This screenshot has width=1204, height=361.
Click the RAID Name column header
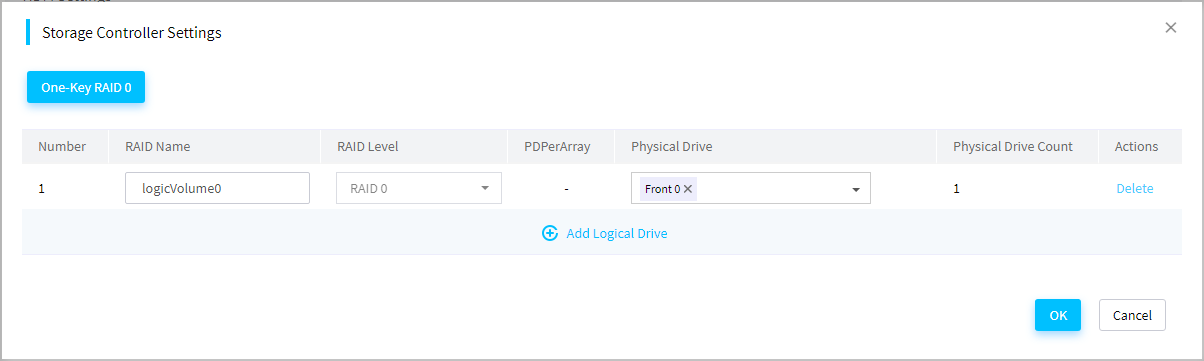[158, 146]
